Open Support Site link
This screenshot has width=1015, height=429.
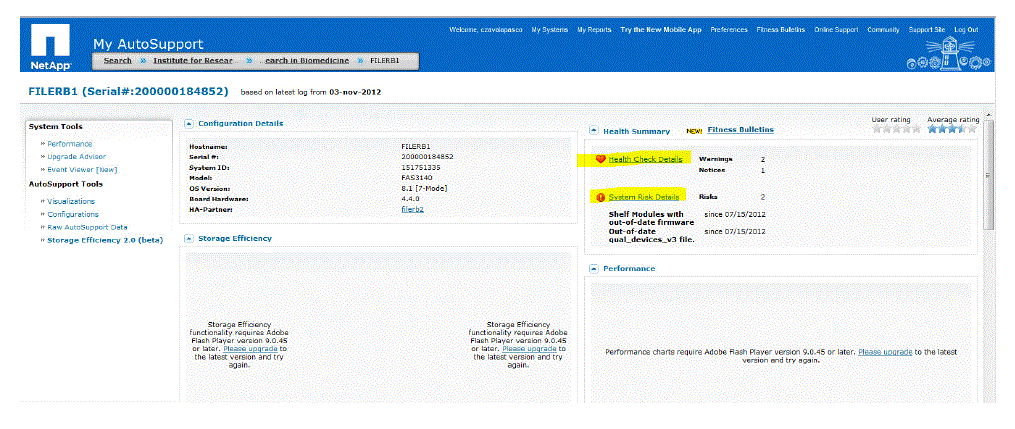tap(927, 30)
